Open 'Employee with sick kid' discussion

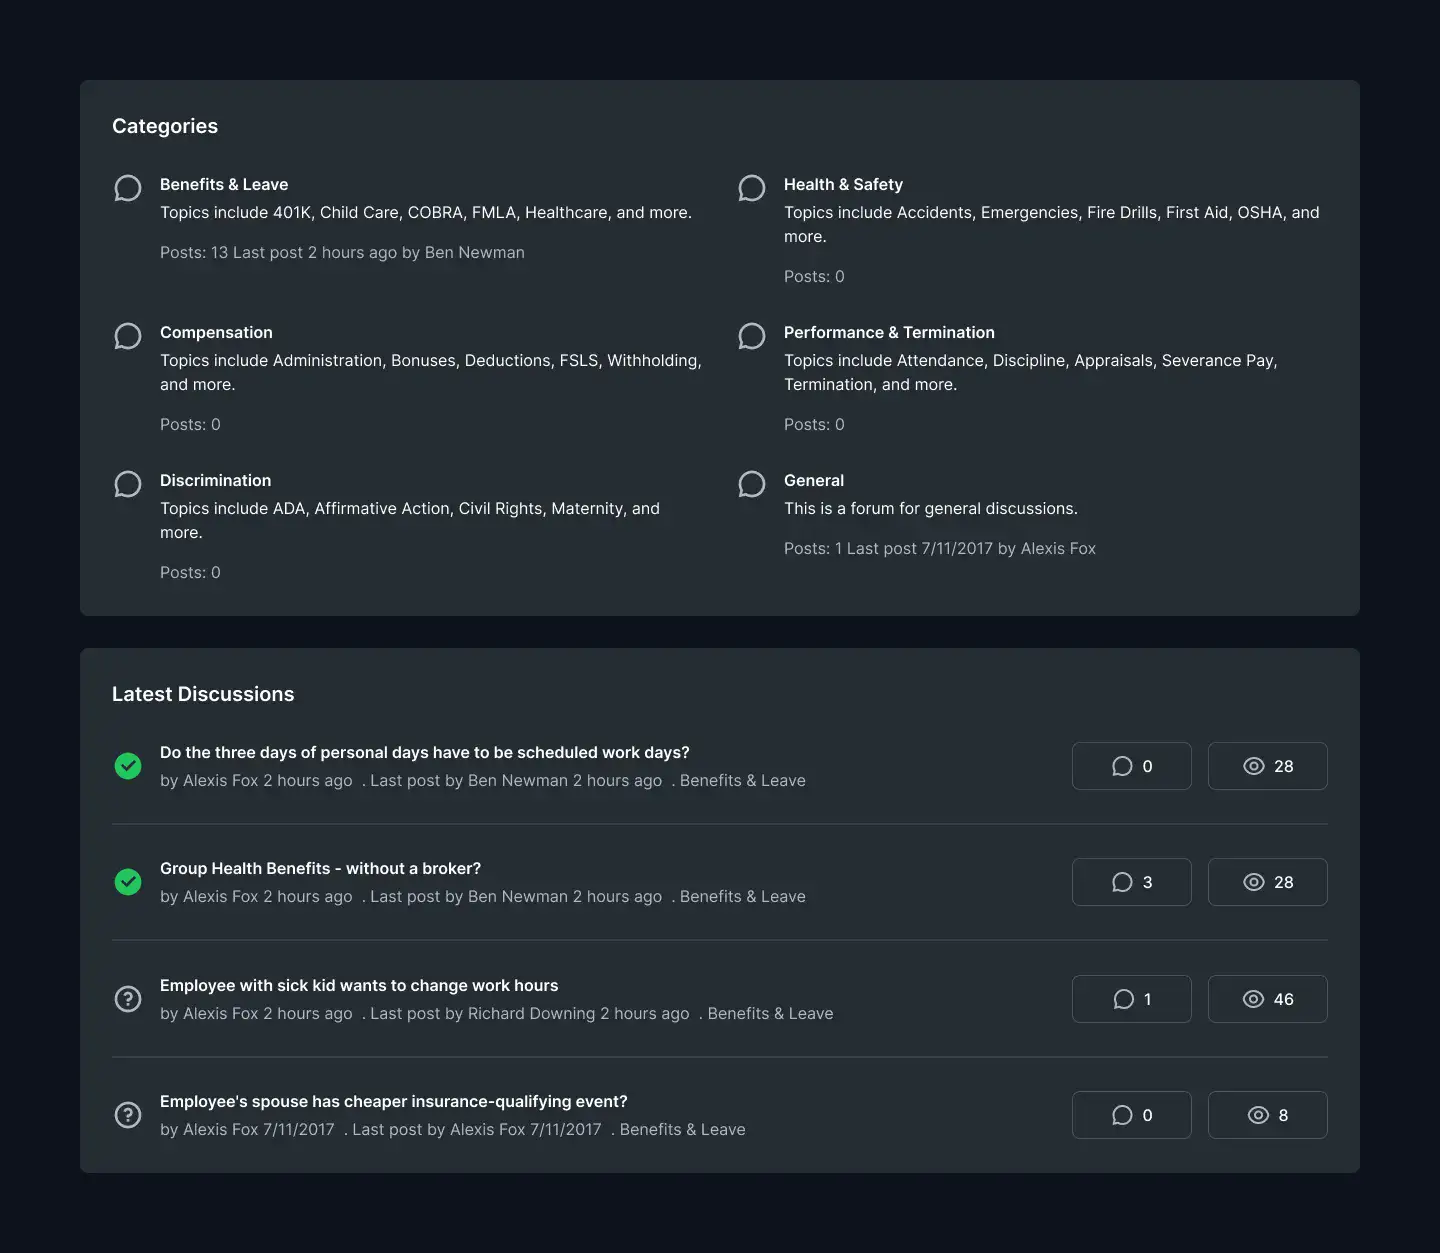(359, 985)
